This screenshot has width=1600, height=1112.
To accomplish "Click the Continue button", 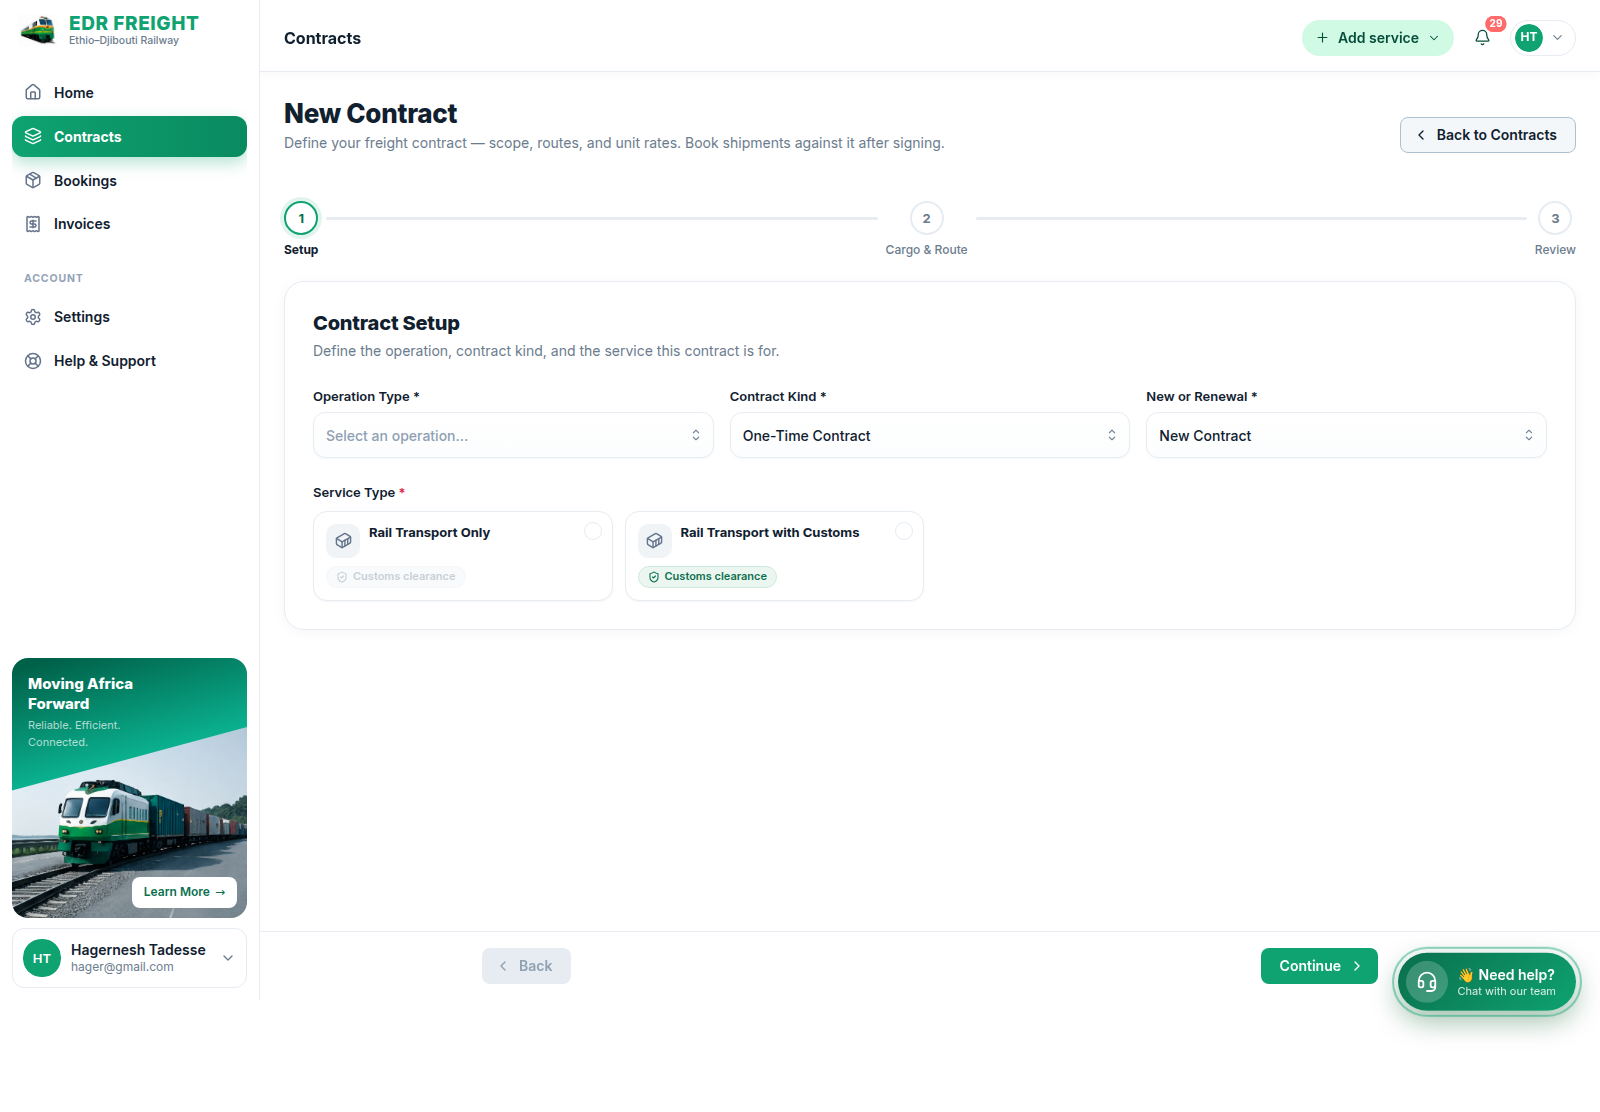I will (1319, 966).
